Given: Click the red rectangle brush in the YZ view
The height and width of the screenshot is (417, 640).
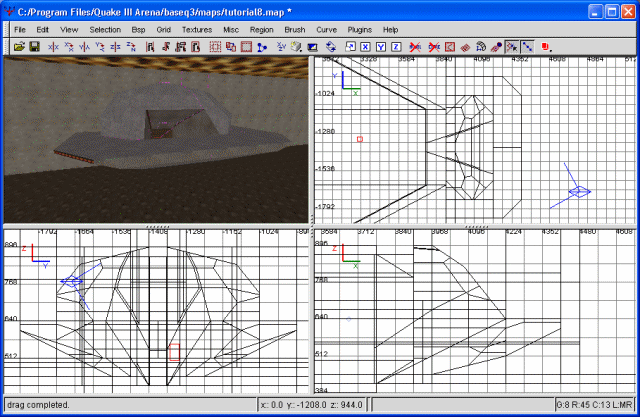Looking at the screenshot, I should pyautogui.click(x=174, y=352).
